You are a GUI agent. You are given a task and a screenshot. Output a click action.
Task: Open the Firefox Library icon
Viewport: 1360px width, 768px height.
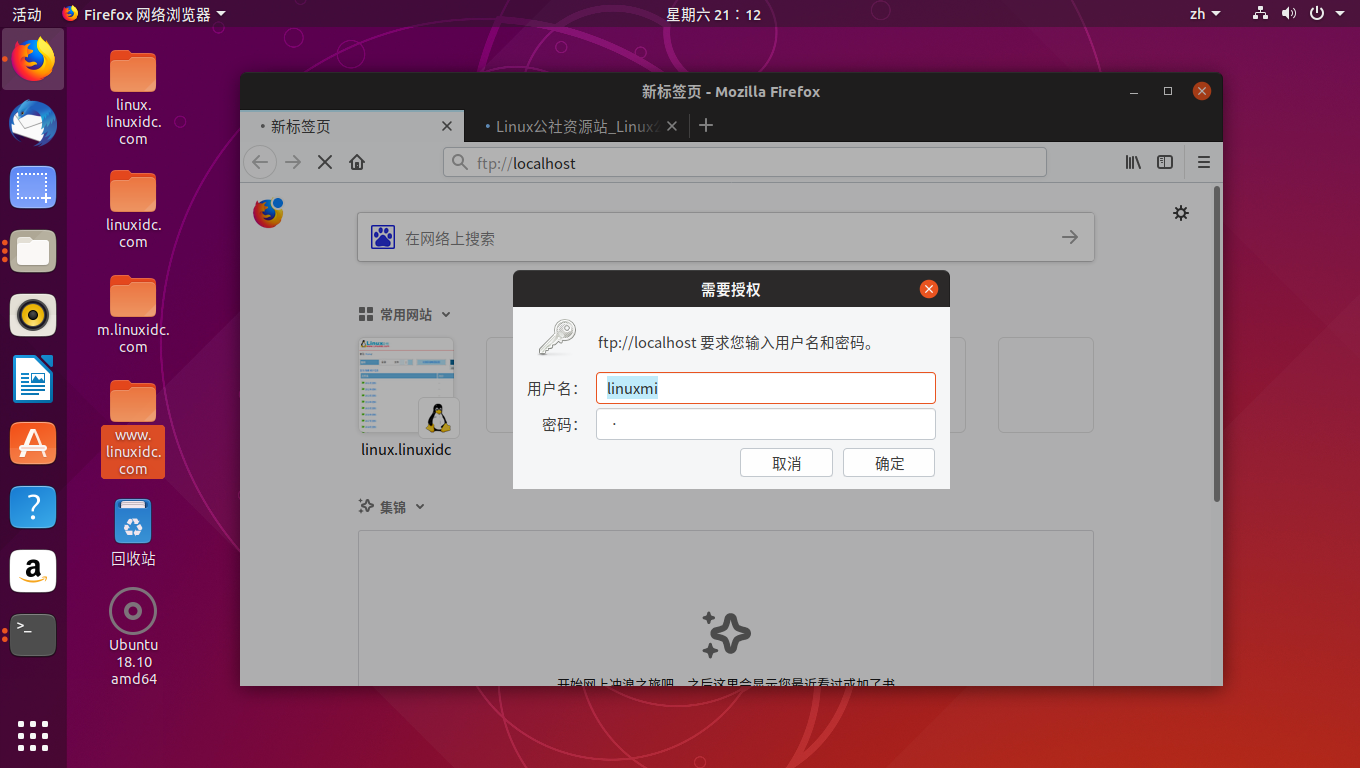[x=1132, y=162]
